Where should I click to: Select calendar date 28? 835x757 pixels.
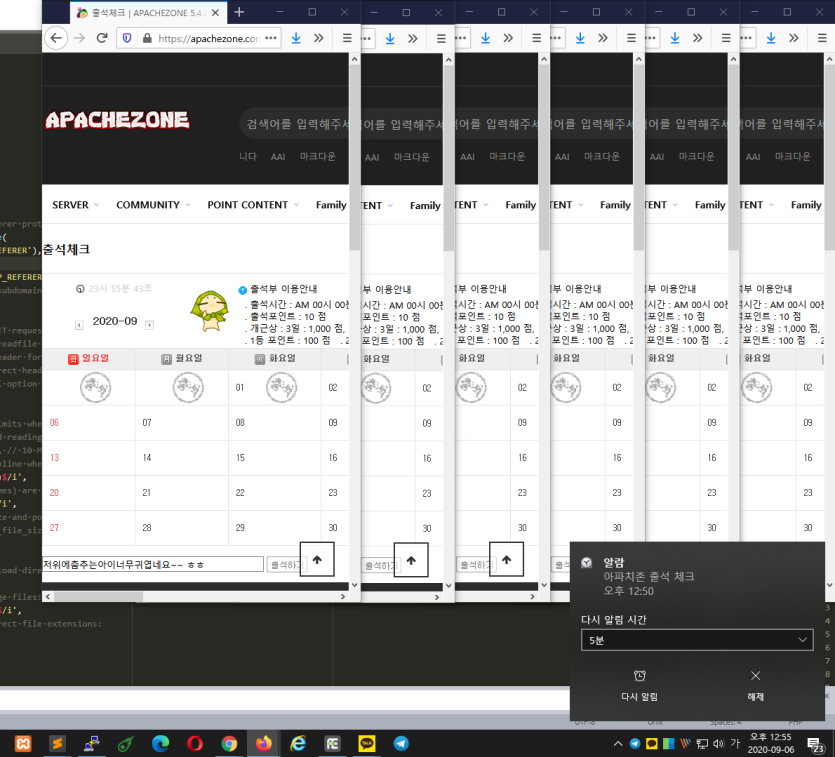click(147, 528)
